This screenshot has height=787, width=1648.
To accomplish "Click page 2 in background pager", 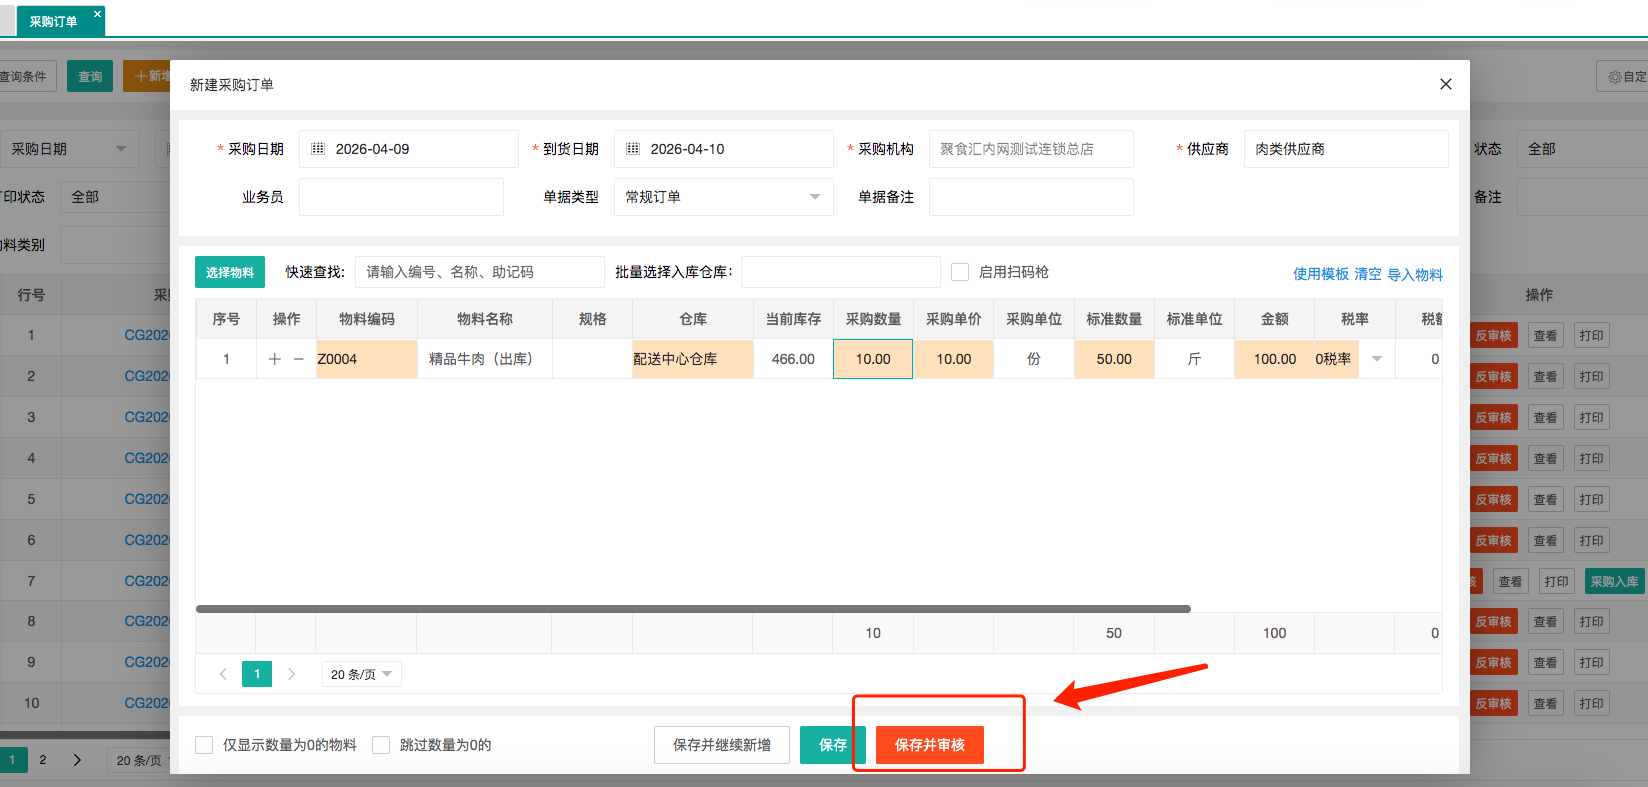I will (x=42, y=760).
